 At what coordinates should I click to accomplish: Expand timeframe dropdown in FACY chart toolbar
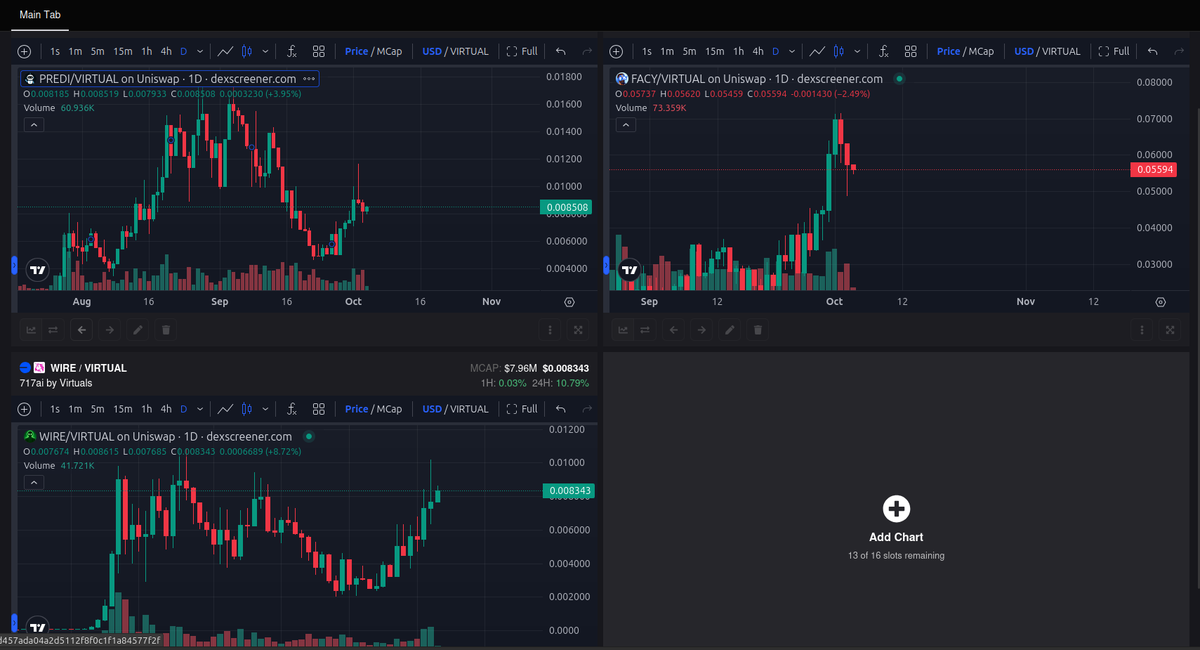[792, 51]
